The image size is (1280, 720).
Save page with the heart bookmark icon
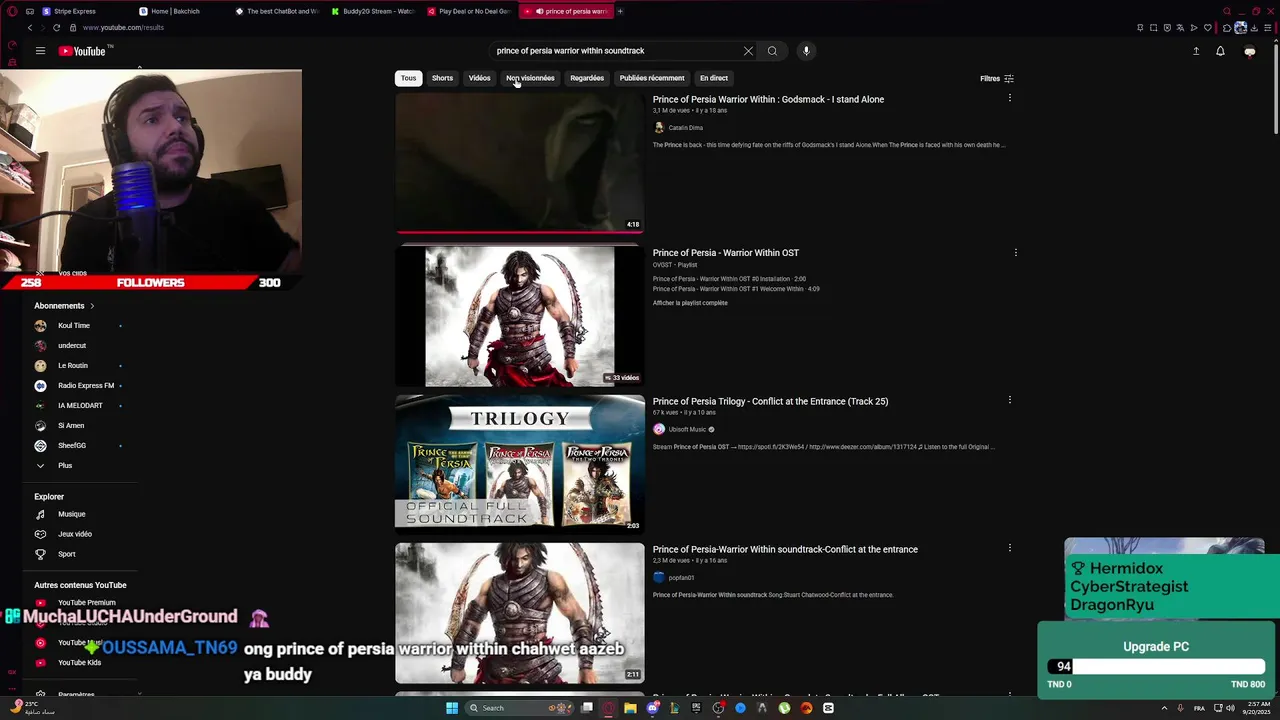(1207, 28)
